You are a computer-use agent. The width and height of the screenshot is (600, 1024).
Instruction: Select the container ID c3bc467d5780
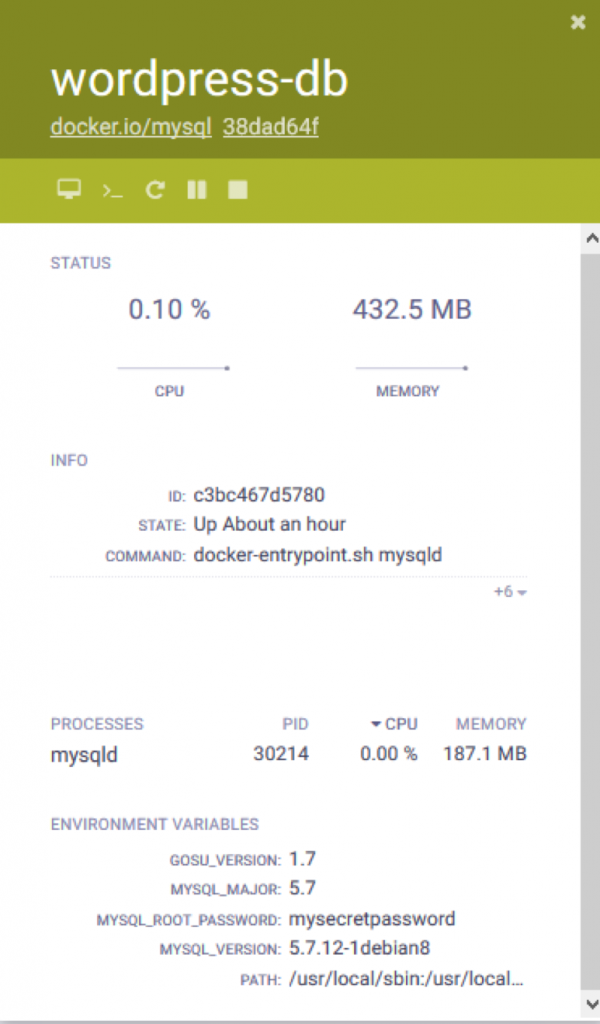pos(257,493)
